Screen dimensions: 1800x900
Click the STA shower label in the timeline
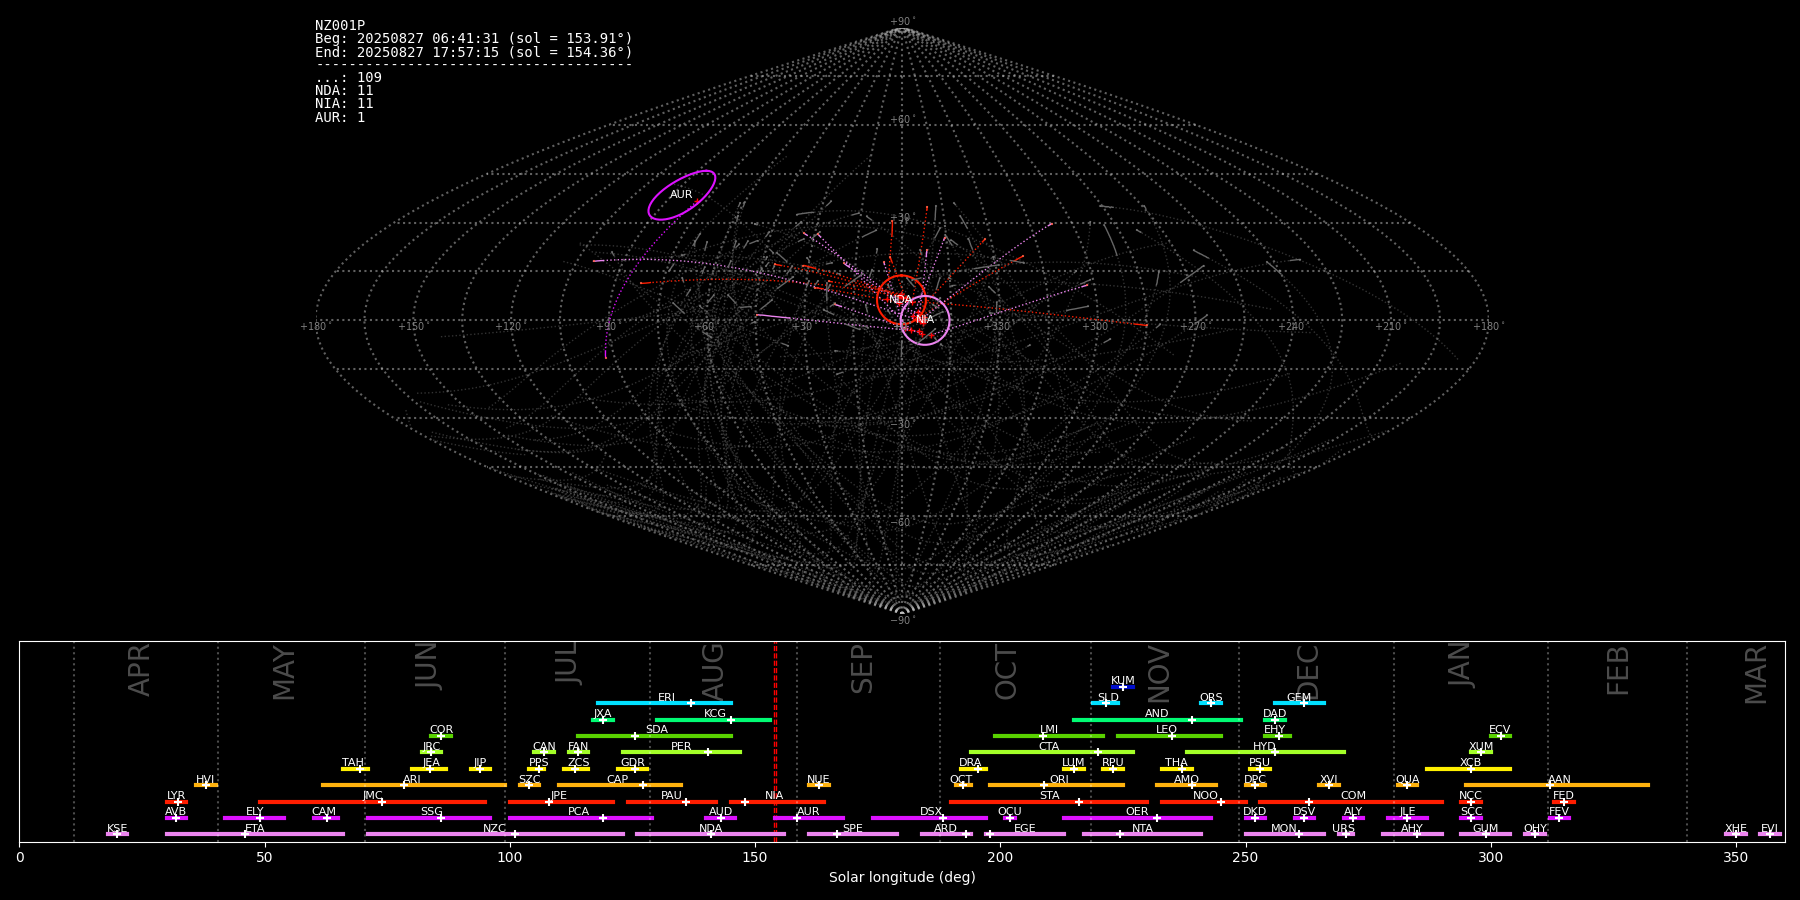coord(1049,796)
